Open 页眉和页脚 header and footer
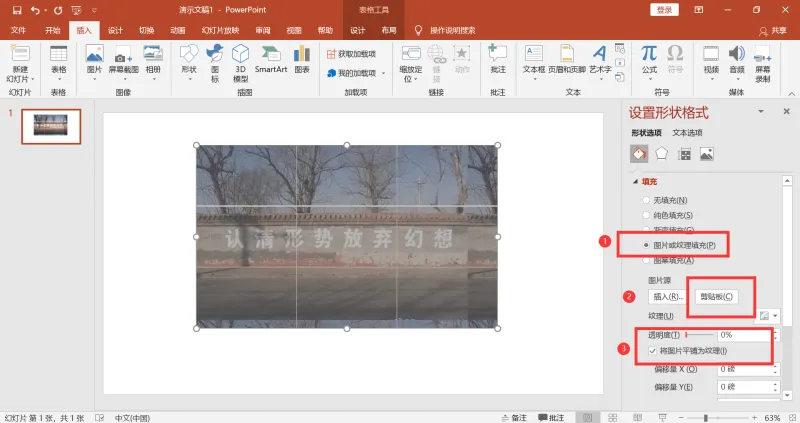This screenshot has height=423, width=800. coord(567,60)
